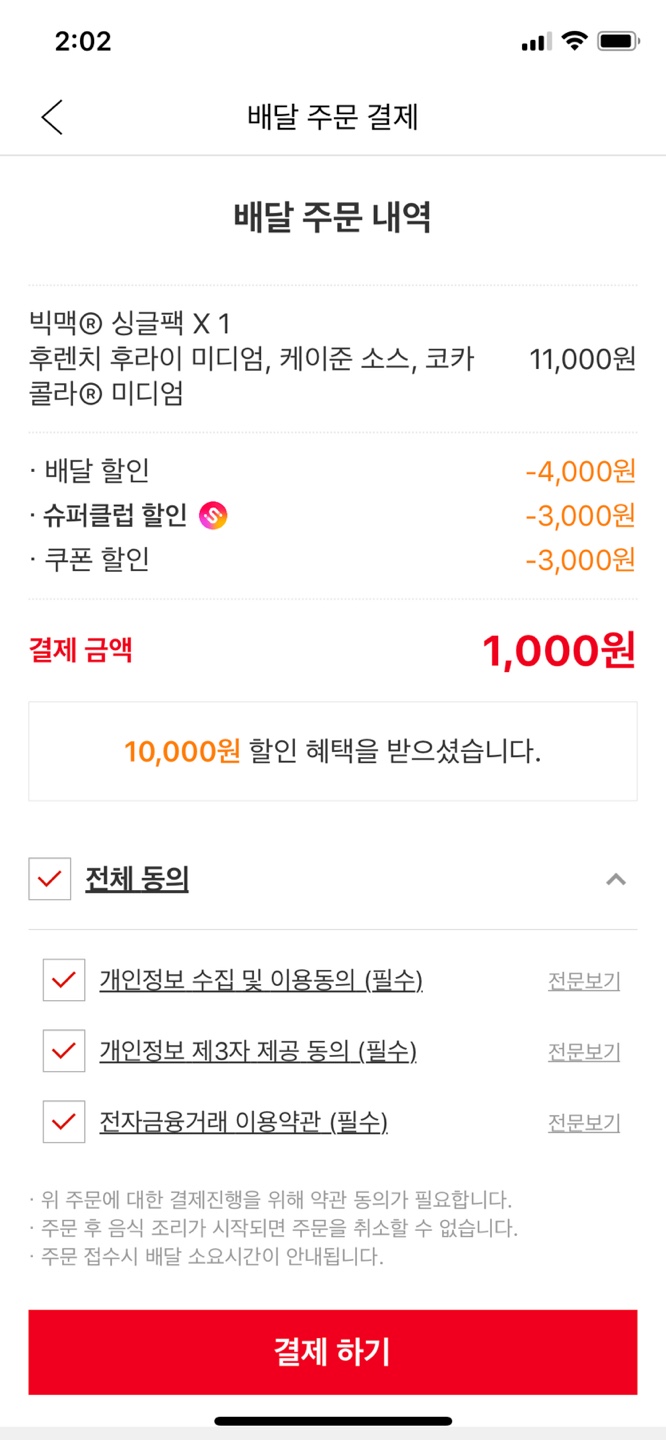666x1440 pixels.
Task: Uncheck 개인정보 제3자 제공 동의 checkbox
Action: pos(64,1051)
